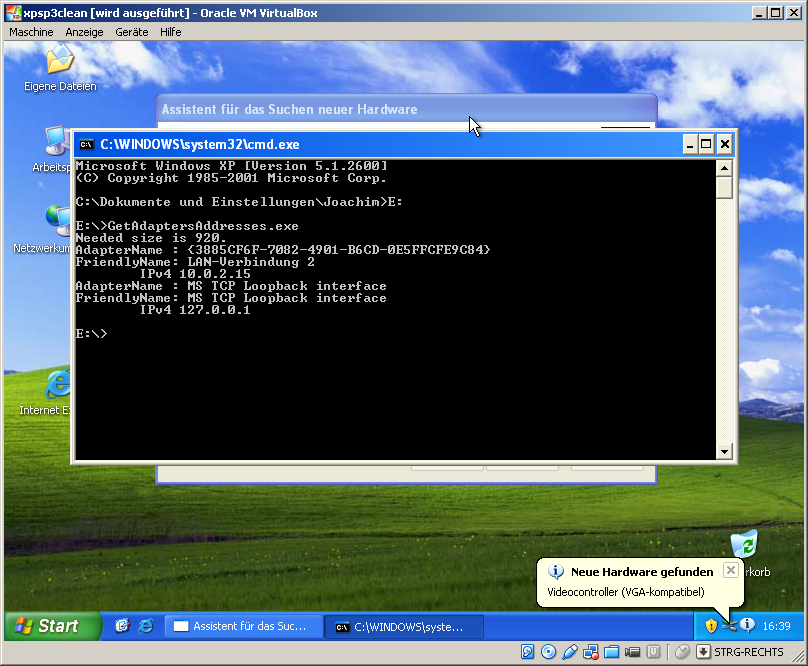This screenshot has height=666, width=808.
Task: Click the video capture indicator in VirtualBox status bar
Action: pos(632,652)
